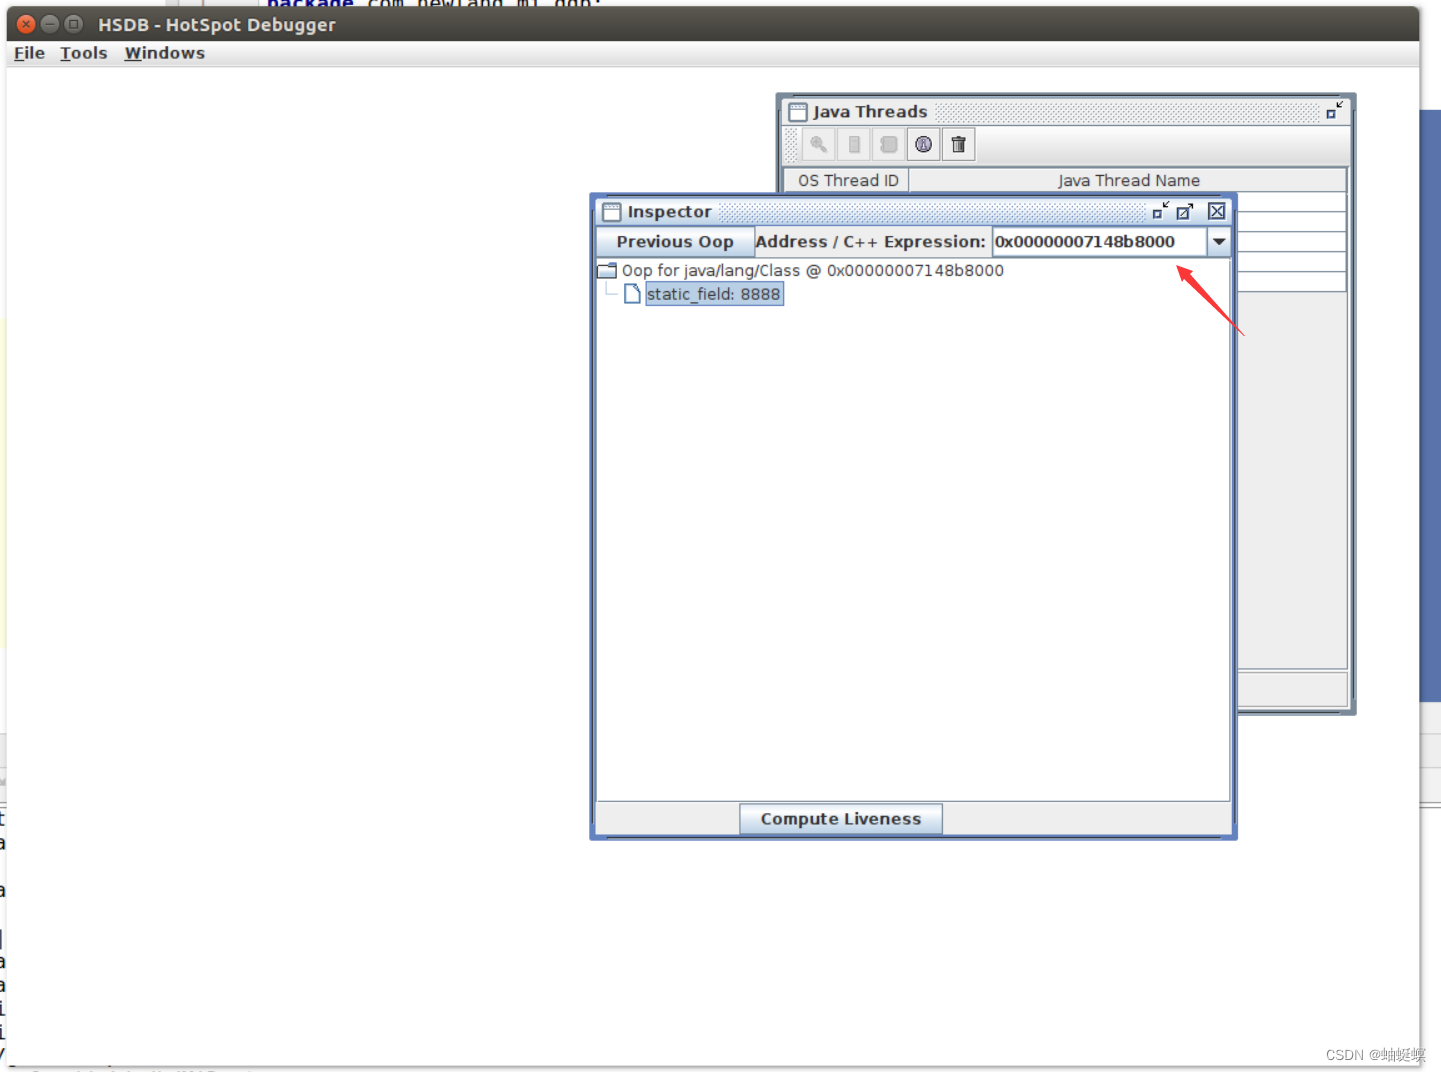Click the Inspector panel notebook icon
This screenshot has width=1441, height=1072.
611,211
